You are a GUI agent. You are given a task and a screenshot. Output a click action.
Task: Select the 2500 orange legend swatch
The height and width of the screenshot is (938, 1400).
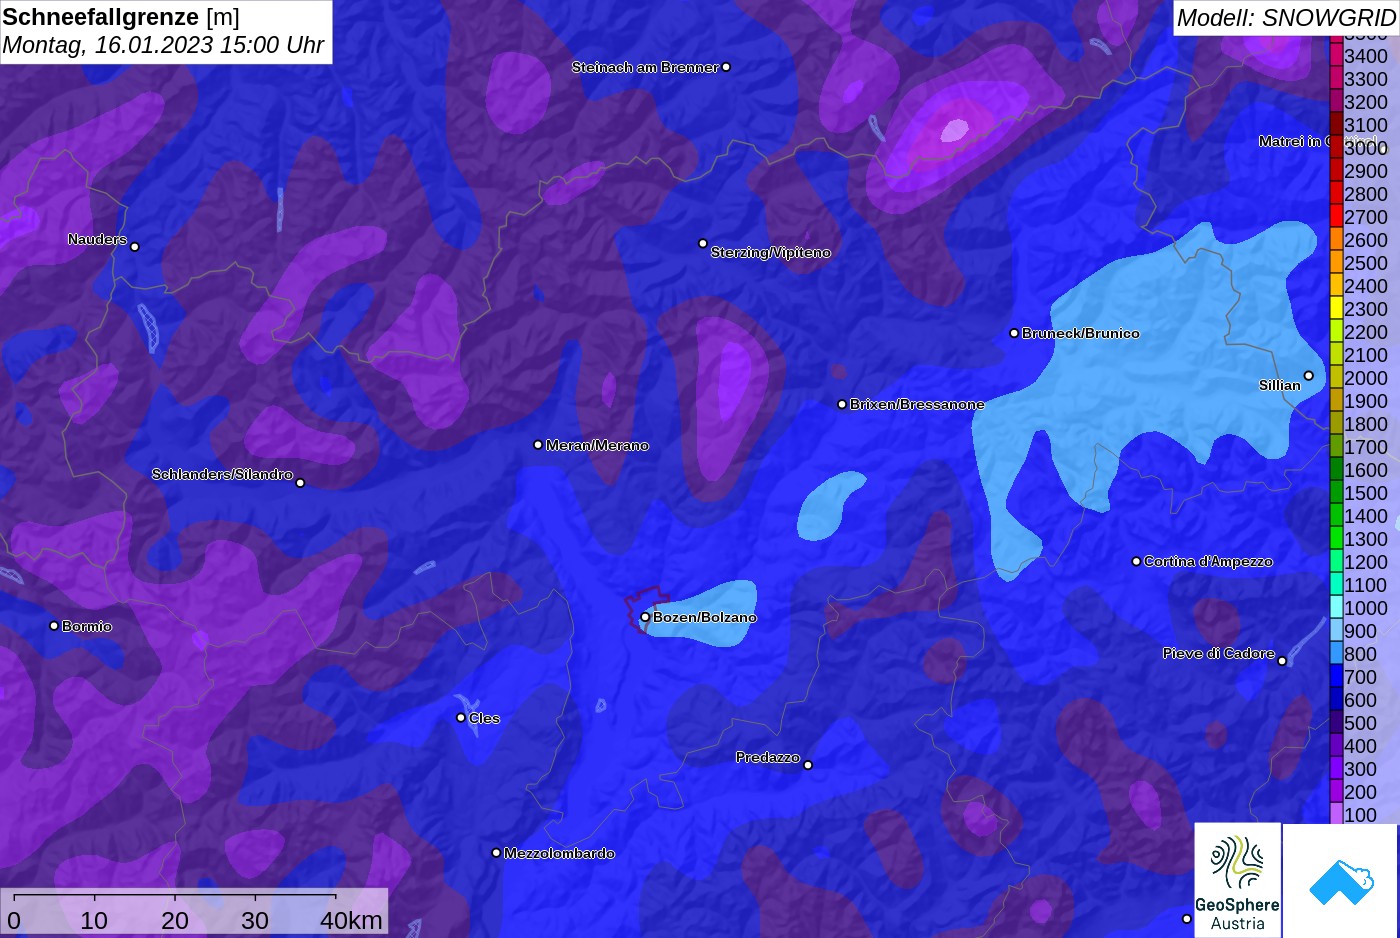pyautogui.click(x=1336, y=263)
